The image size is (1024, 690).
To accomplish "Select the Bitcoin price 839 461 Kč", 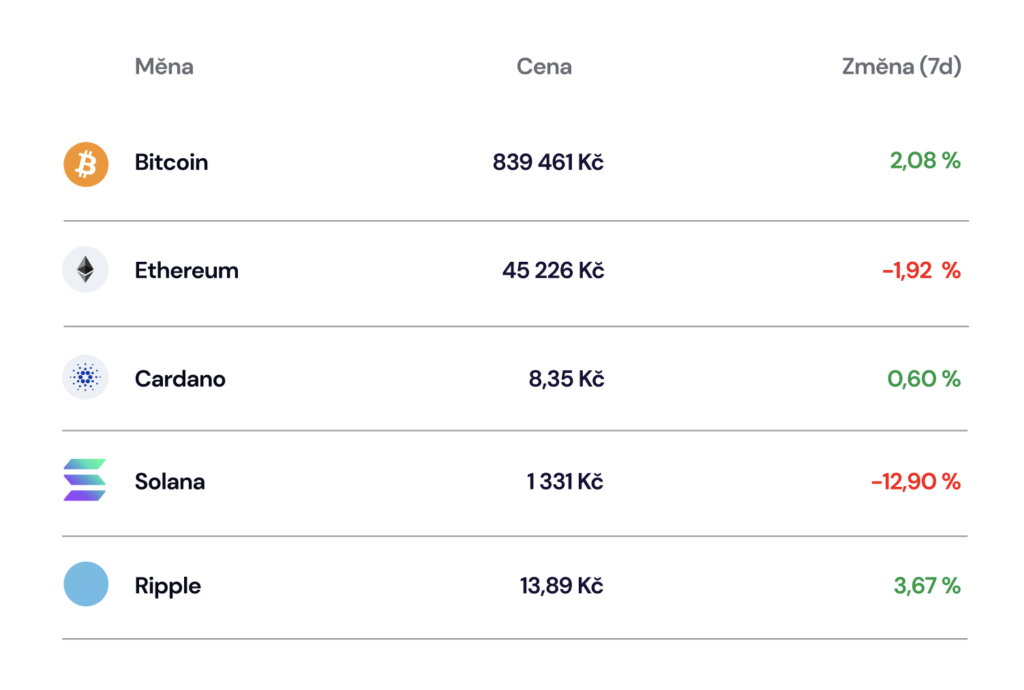I will (548, 162).
